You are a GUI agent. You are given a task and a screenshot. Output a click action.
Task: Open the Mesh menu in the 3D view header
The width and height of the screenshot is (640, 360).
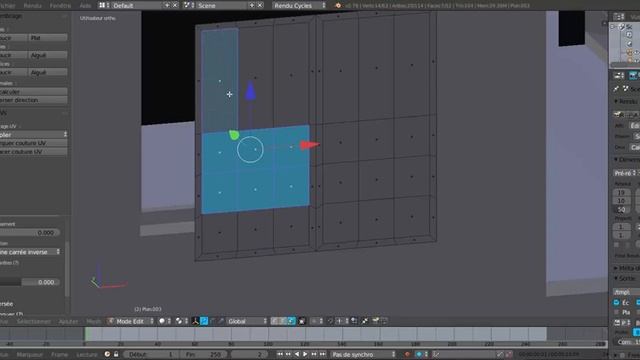tap(93, 322)
